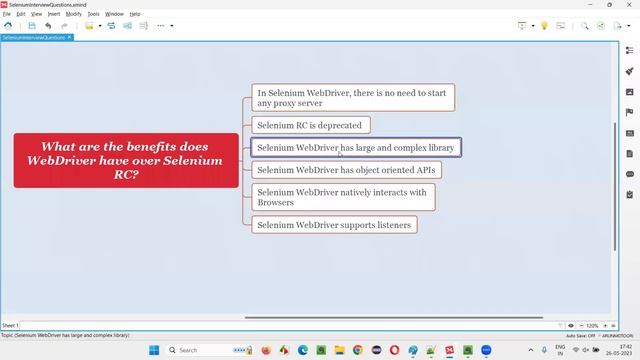The image size is (640, 360).
Task: Open the File menu
Action: (7, 14)
